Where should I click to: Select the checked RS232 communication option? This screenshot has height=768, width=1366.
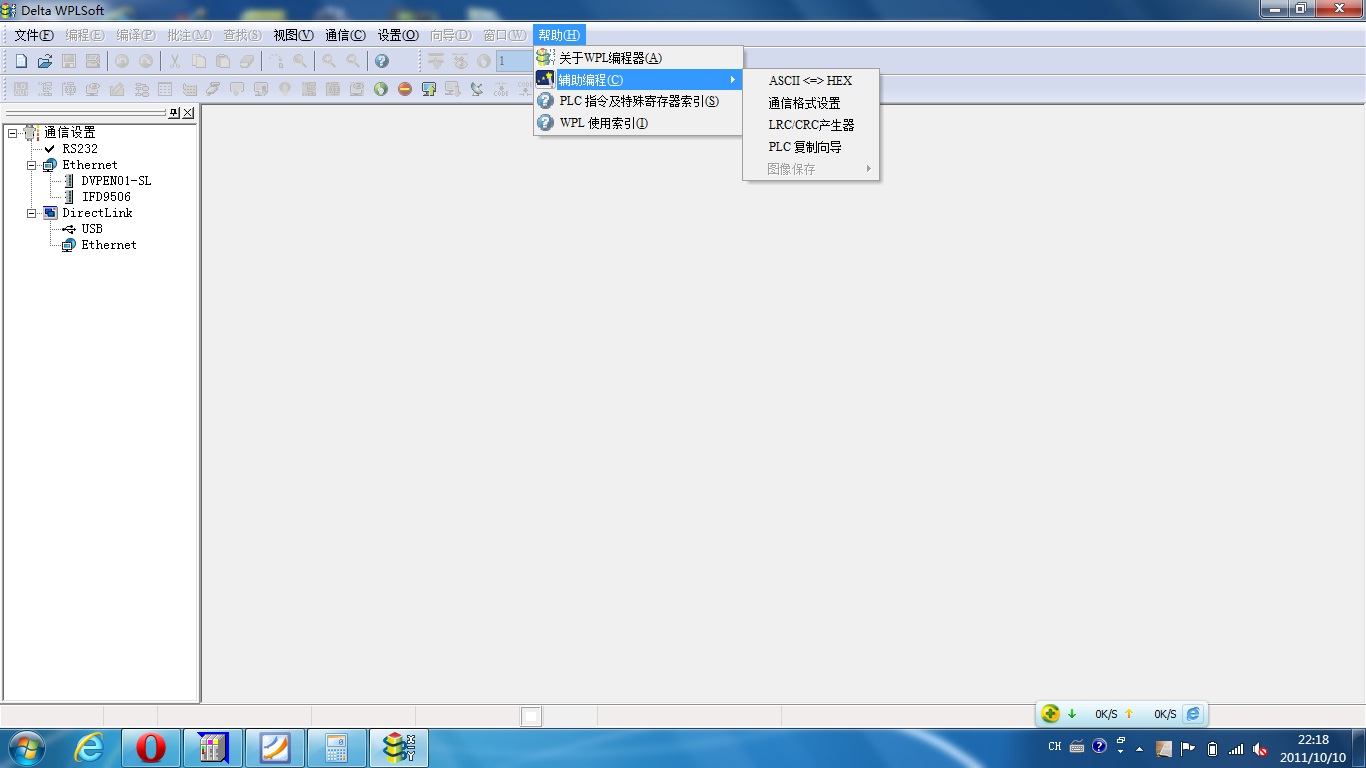80,149
